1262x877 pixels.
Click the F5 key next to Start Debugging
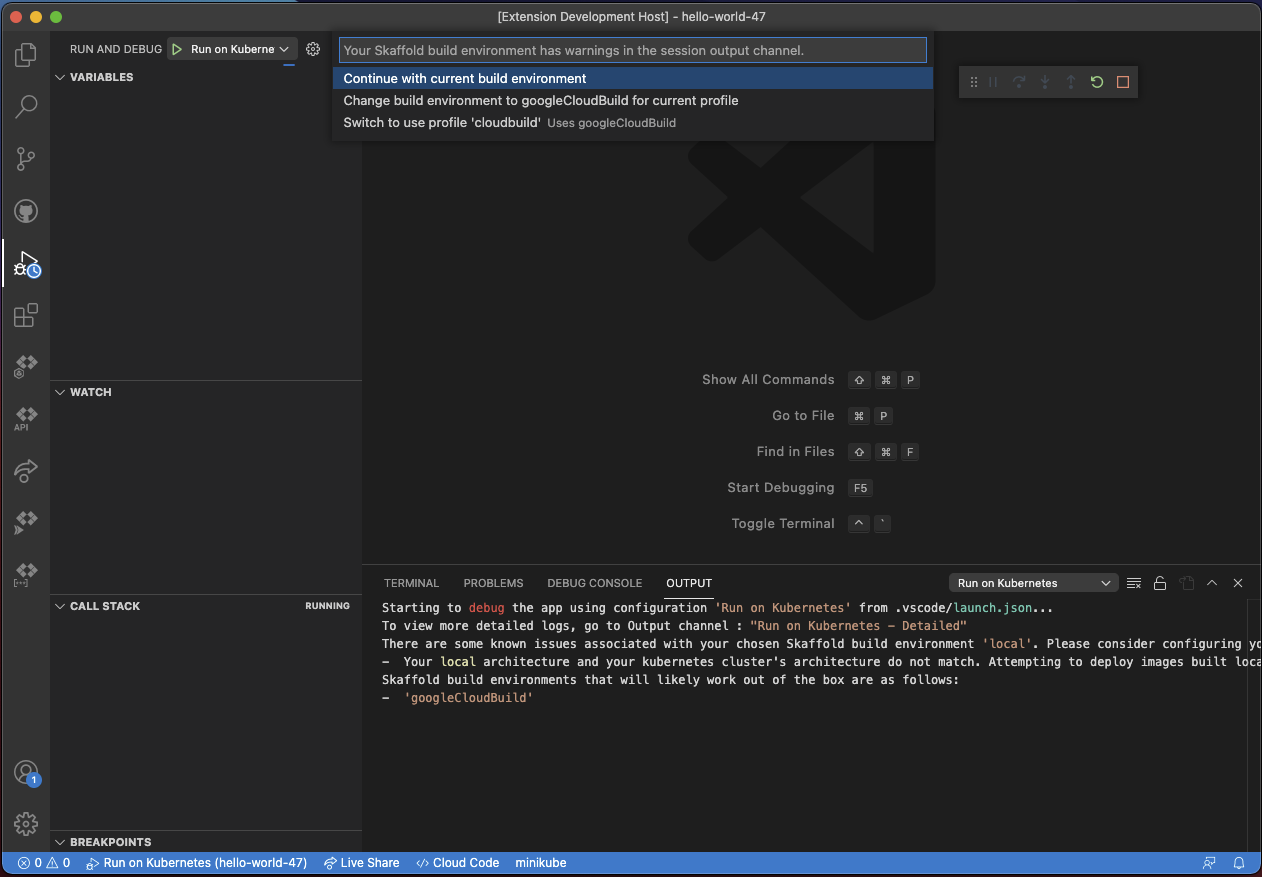click(859, 488)
